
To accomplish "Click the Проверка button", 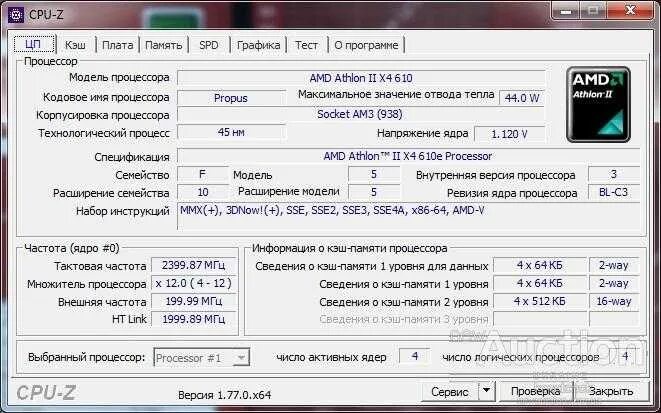I will [535, 392].
